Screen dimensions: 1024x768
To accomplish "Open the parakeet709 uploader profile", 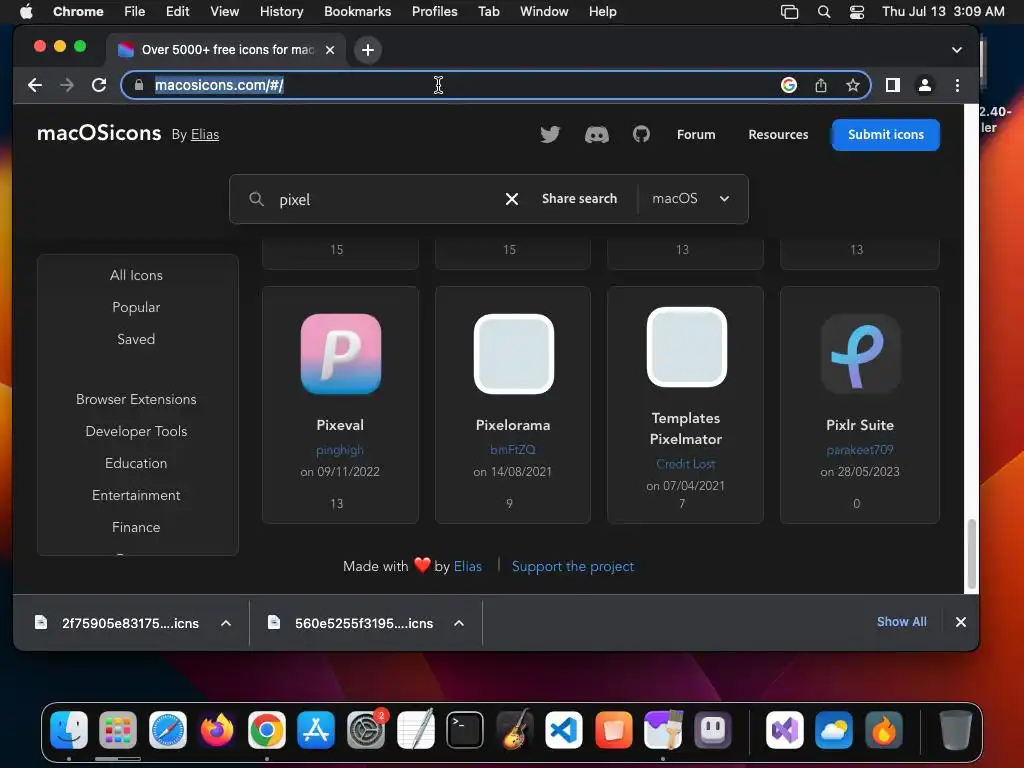I will coord(860,450).
